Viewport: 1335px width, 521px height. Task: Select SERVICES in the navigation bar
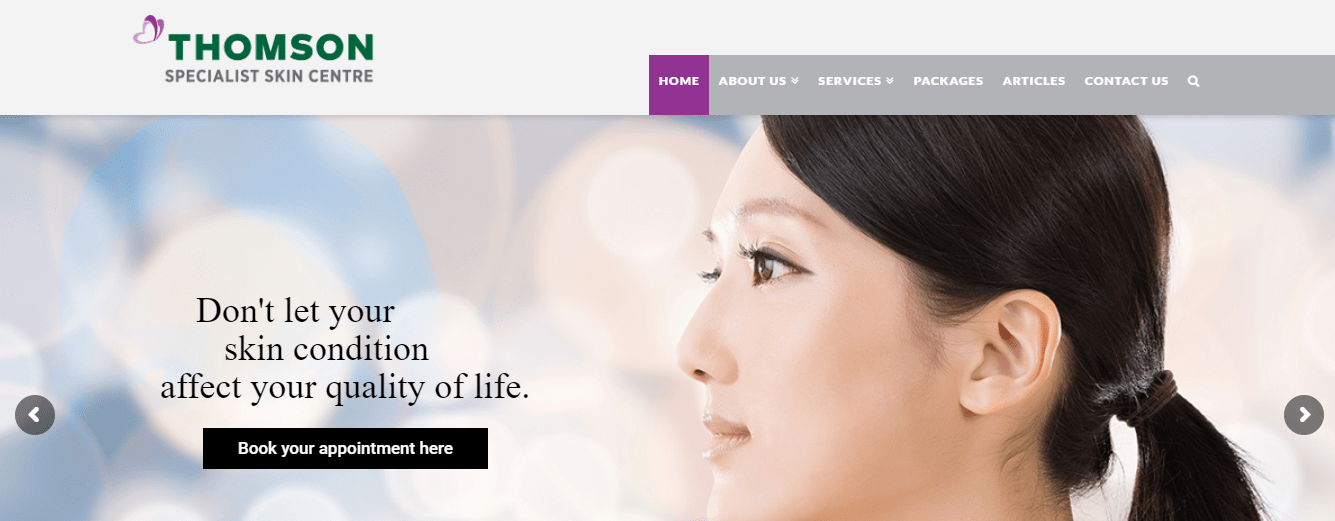[x=849, y=81]
